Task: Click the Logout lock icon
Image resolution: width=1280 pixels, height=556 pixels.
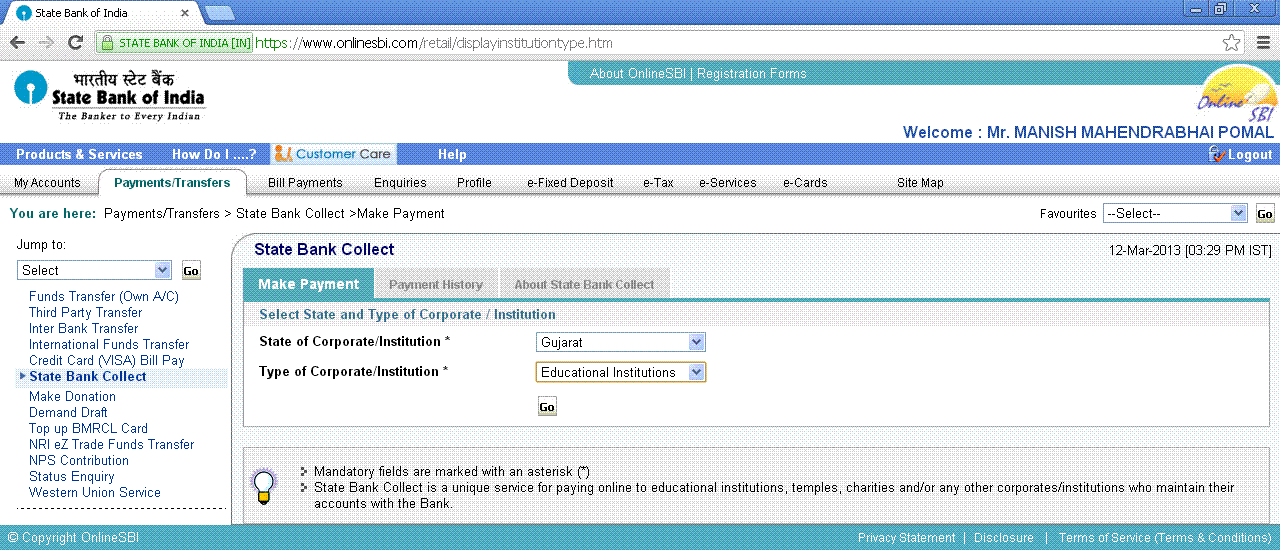Action: pos(1216,154)
